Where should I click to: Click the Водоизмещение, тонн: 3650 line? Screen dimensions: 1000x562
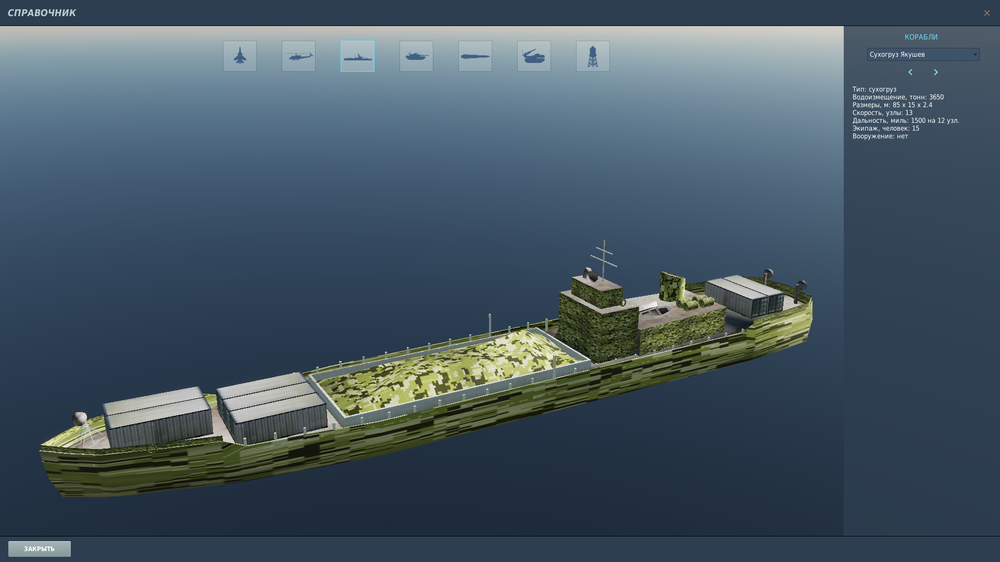tap(898, 97)
